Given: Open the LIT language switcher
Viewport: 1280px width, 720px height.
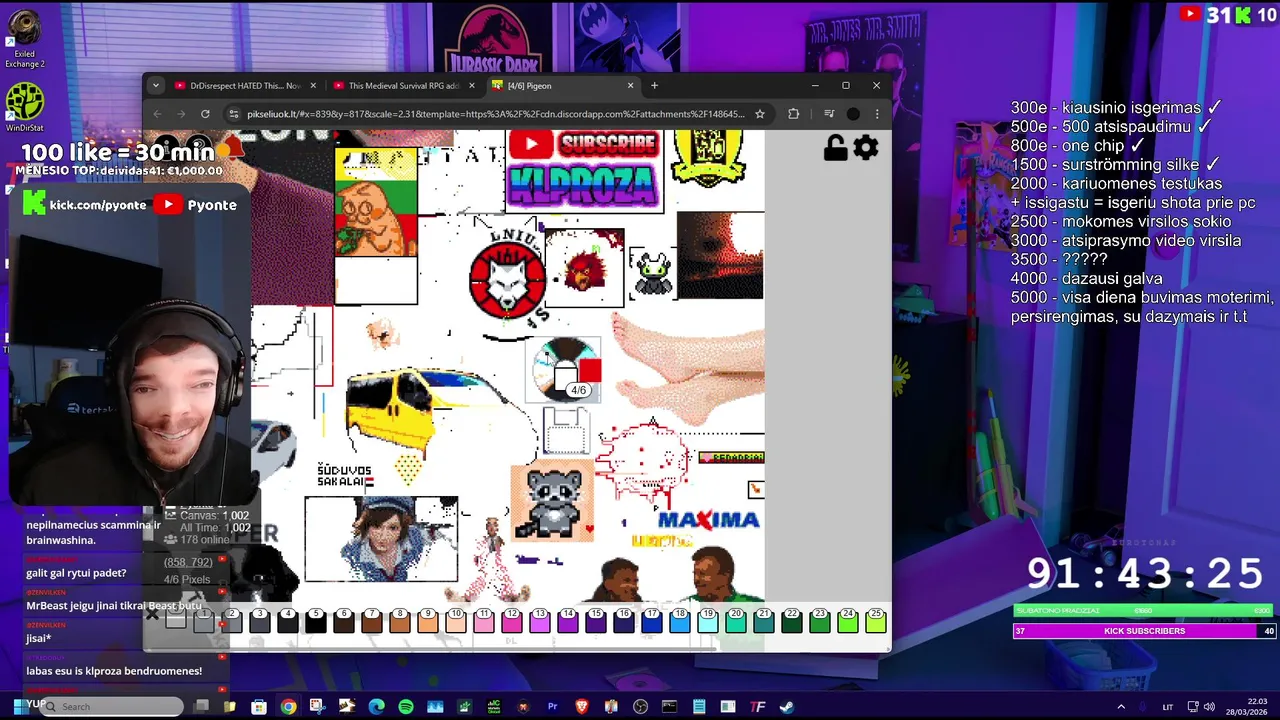Looking at the screenshot, I should click(x=1167, y=707).
